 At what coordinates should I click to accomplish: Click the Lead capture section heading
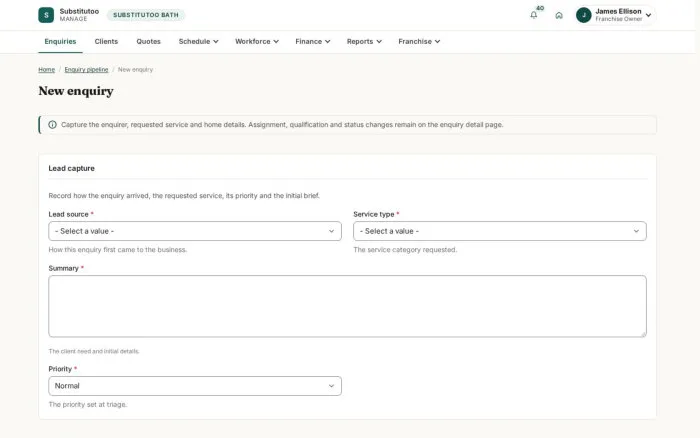click(71, 168)
